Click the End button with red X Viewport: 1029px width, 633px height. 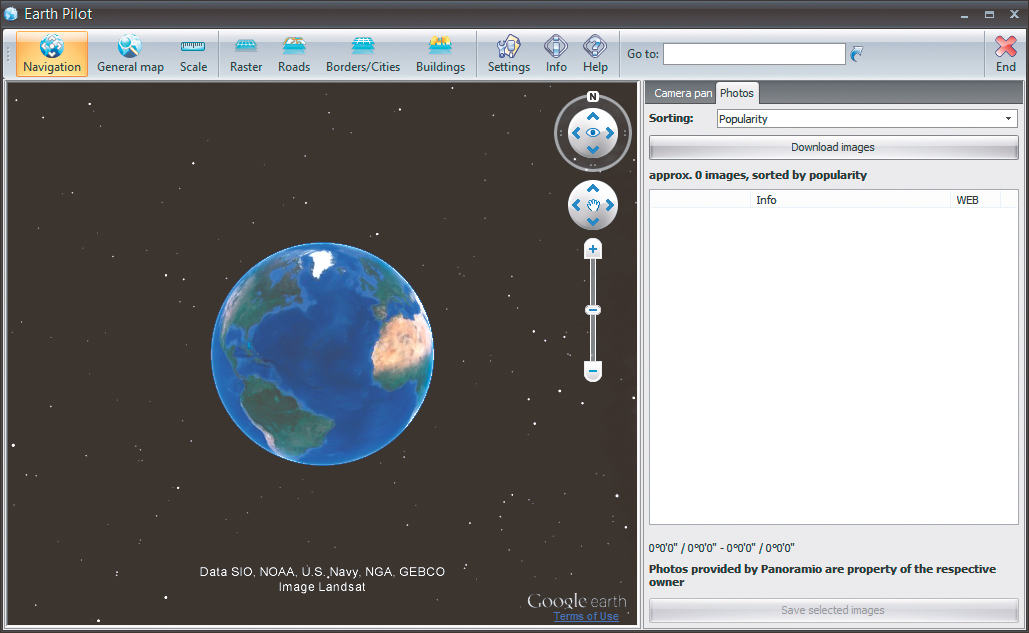1005,54
